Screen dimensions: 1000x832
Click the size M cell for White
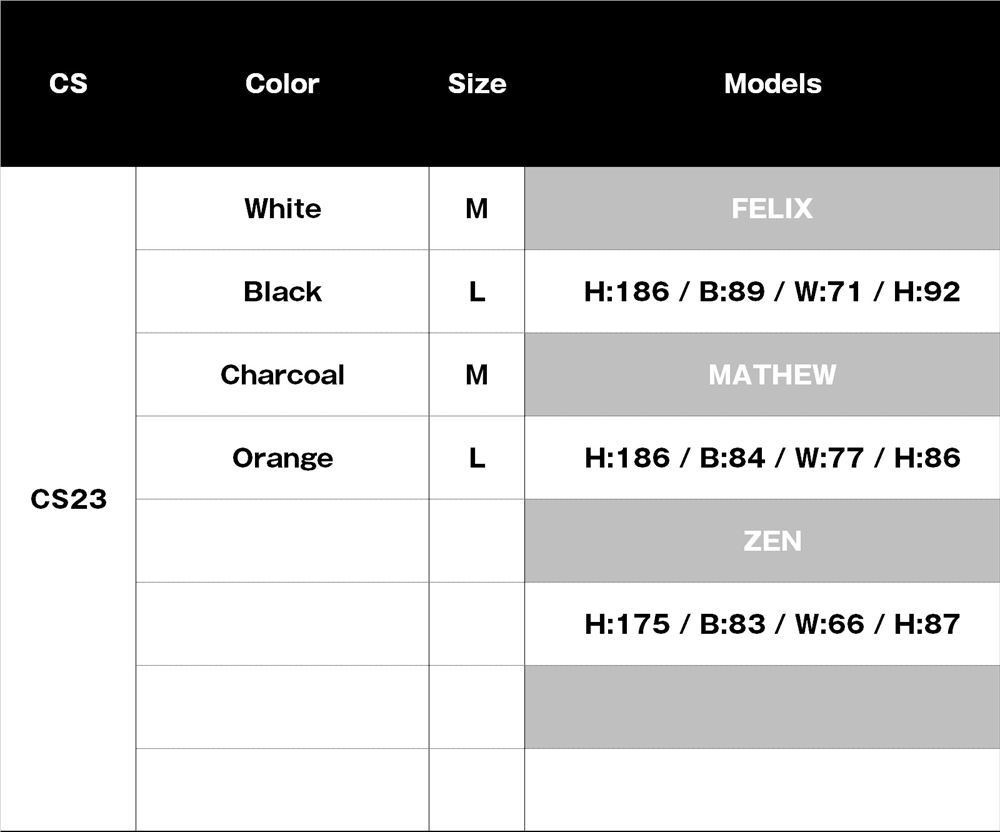pos(477,208)
